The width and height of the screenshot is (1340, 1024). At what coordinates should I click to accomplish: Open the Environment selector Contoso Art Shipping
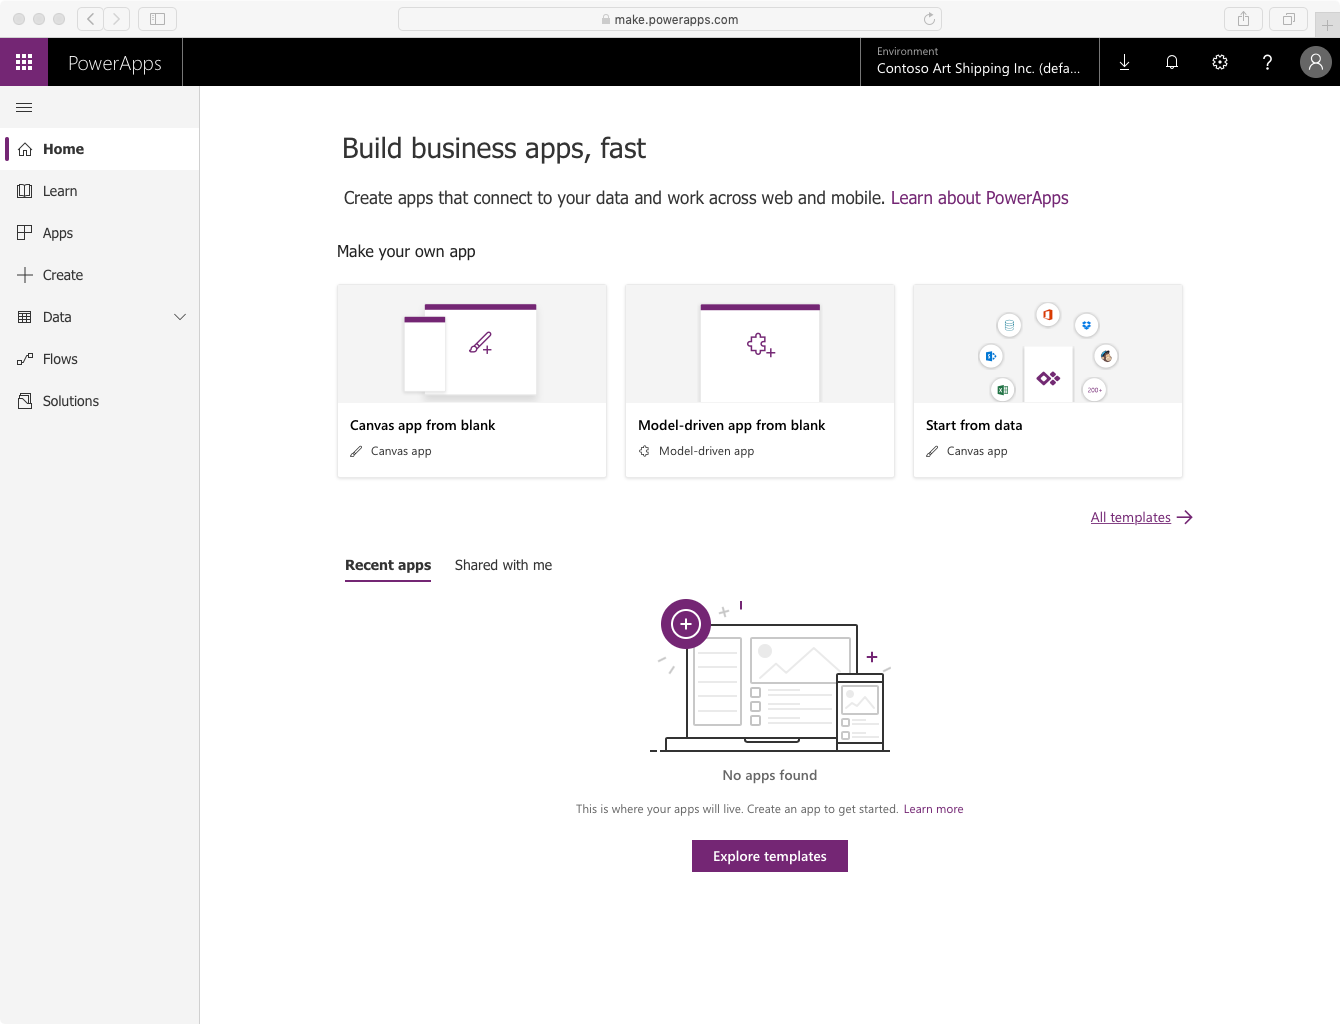click(979, 62)
